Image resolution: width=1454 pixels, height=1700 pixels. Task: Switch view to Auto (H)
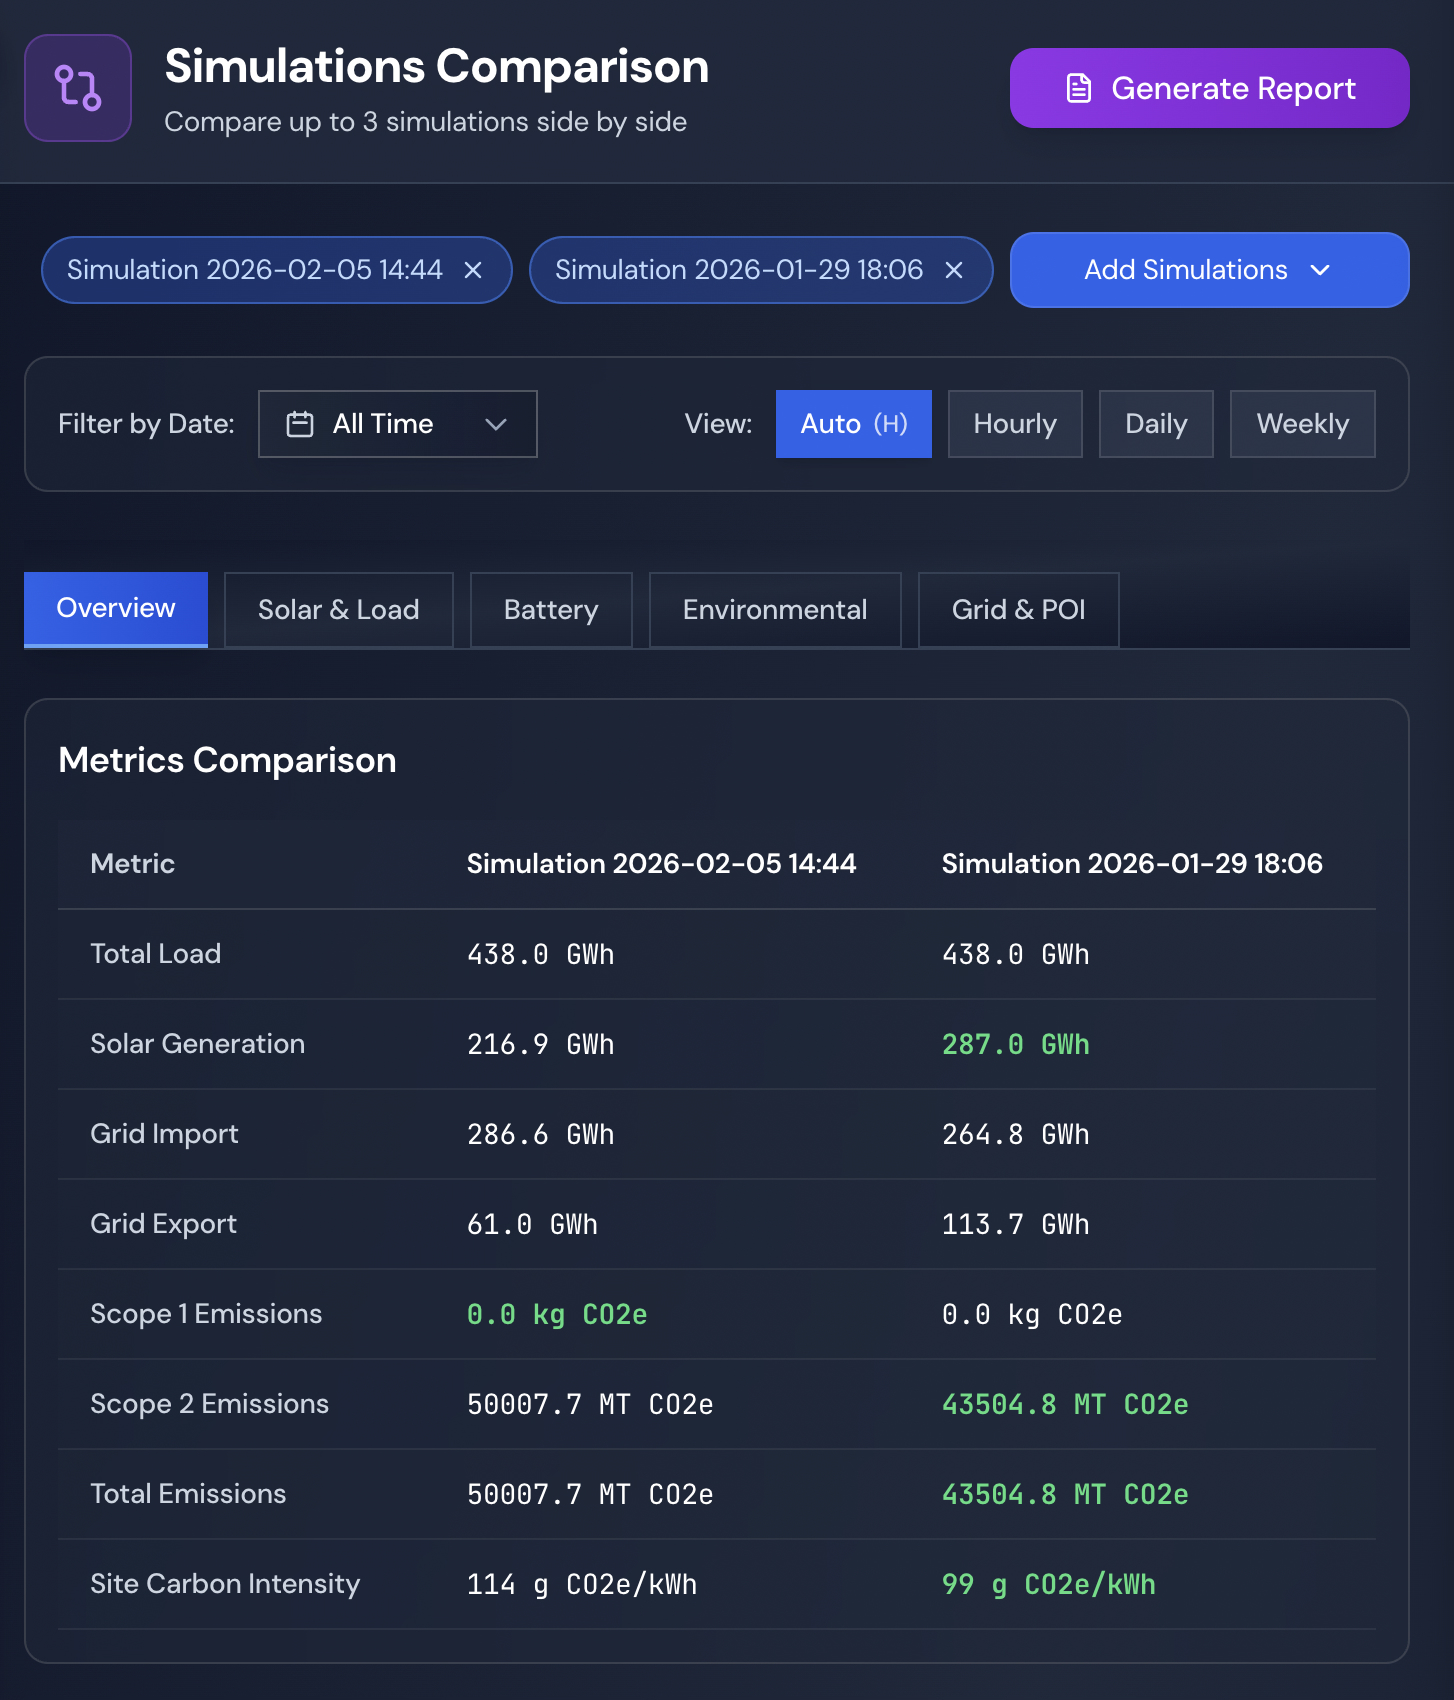854,424
